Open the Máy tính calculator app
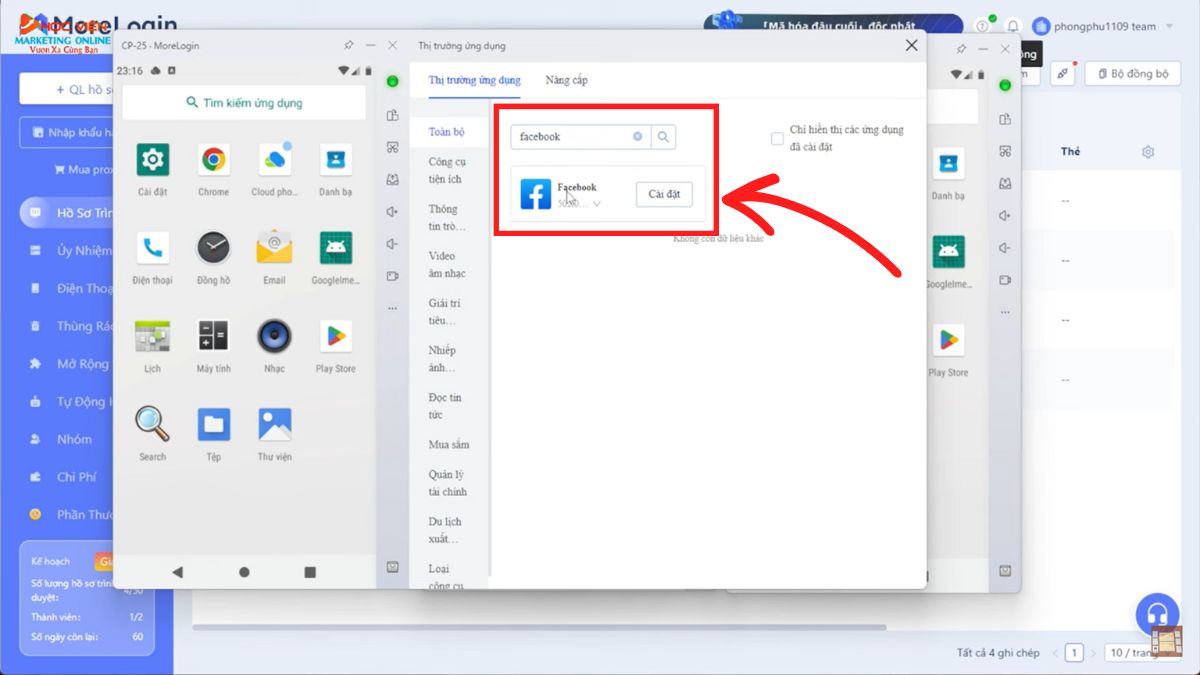Image resolution: width=1200 pixels, height=675 pixels. click(213, 336)
